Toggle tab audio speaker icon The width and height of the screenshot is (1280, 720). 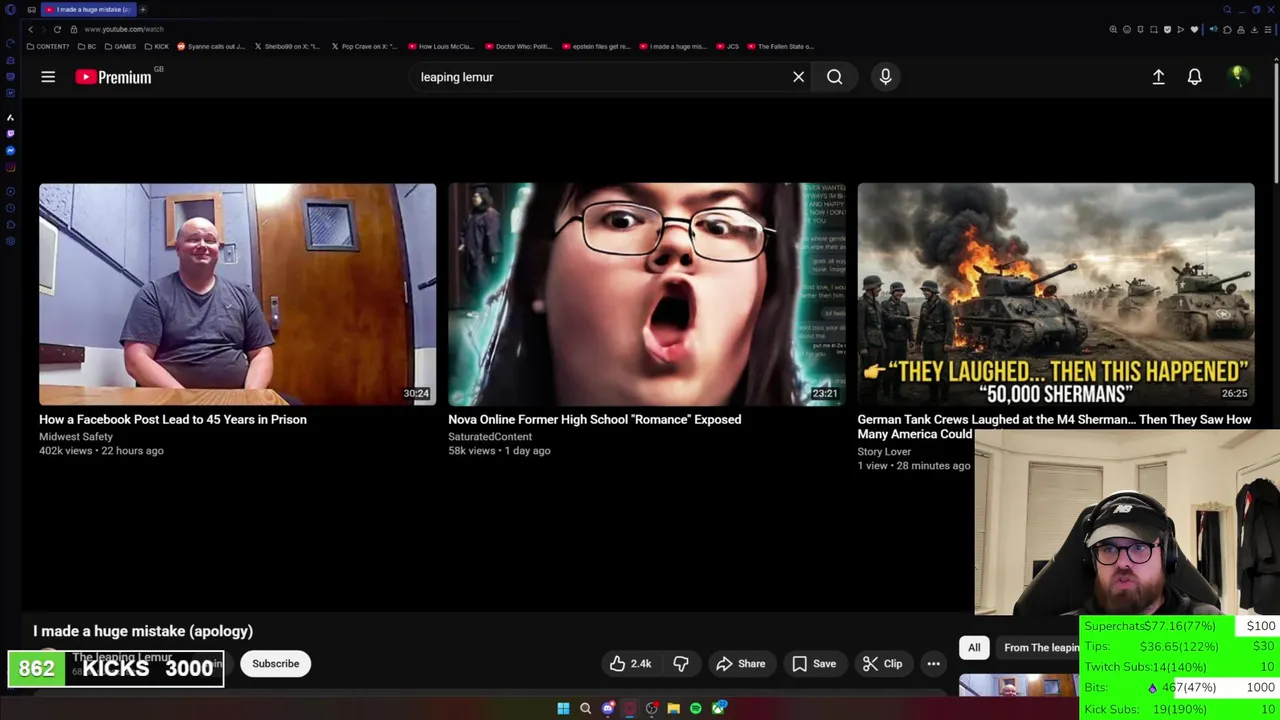click(x=1214, y=29)
